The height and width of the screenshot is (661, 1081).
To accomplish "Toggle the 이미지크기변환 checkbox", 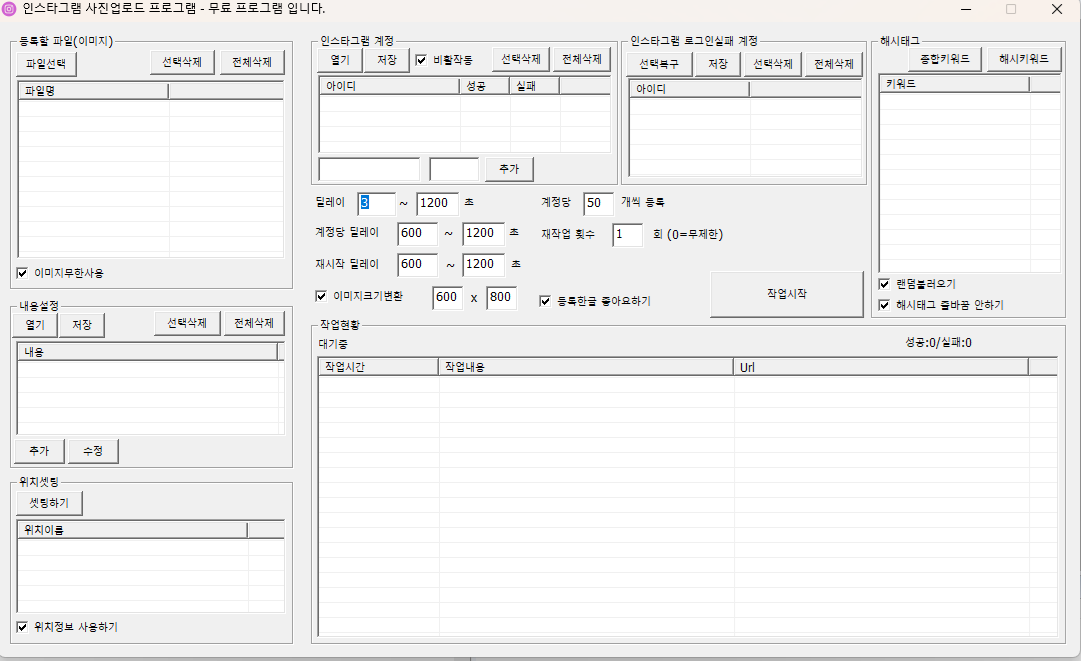I will coord(321,296).
